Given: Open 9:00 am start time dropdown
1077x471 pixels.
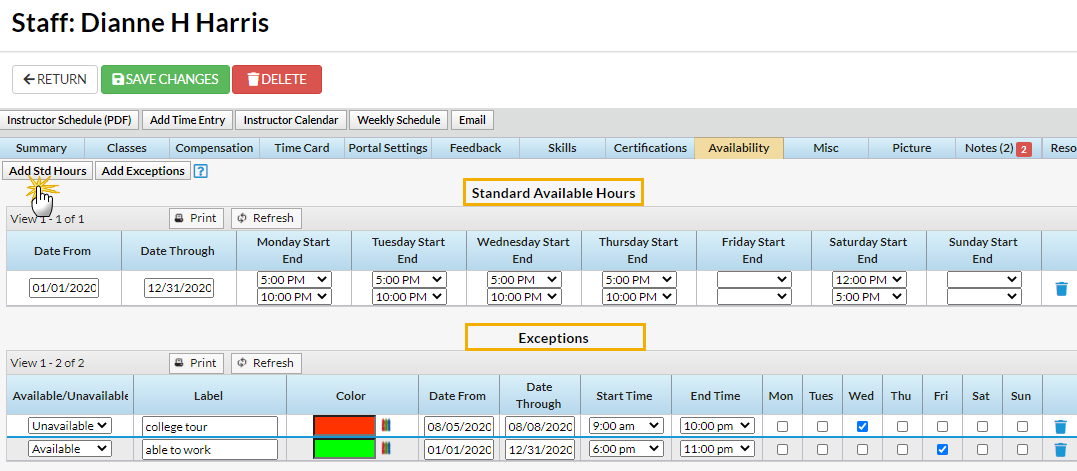Looking at the screenshot, I should pos(626,426).
